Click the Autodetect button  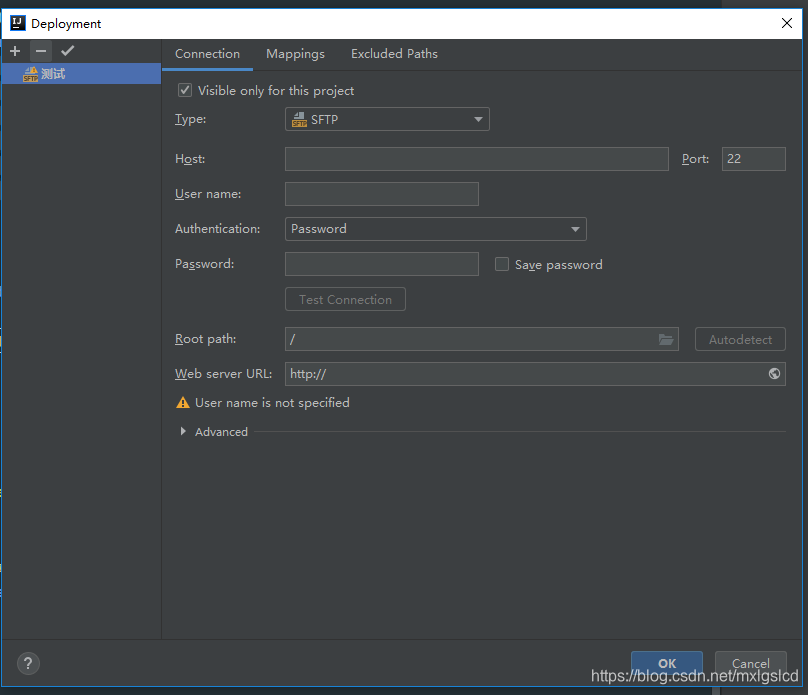coord(740,340)
